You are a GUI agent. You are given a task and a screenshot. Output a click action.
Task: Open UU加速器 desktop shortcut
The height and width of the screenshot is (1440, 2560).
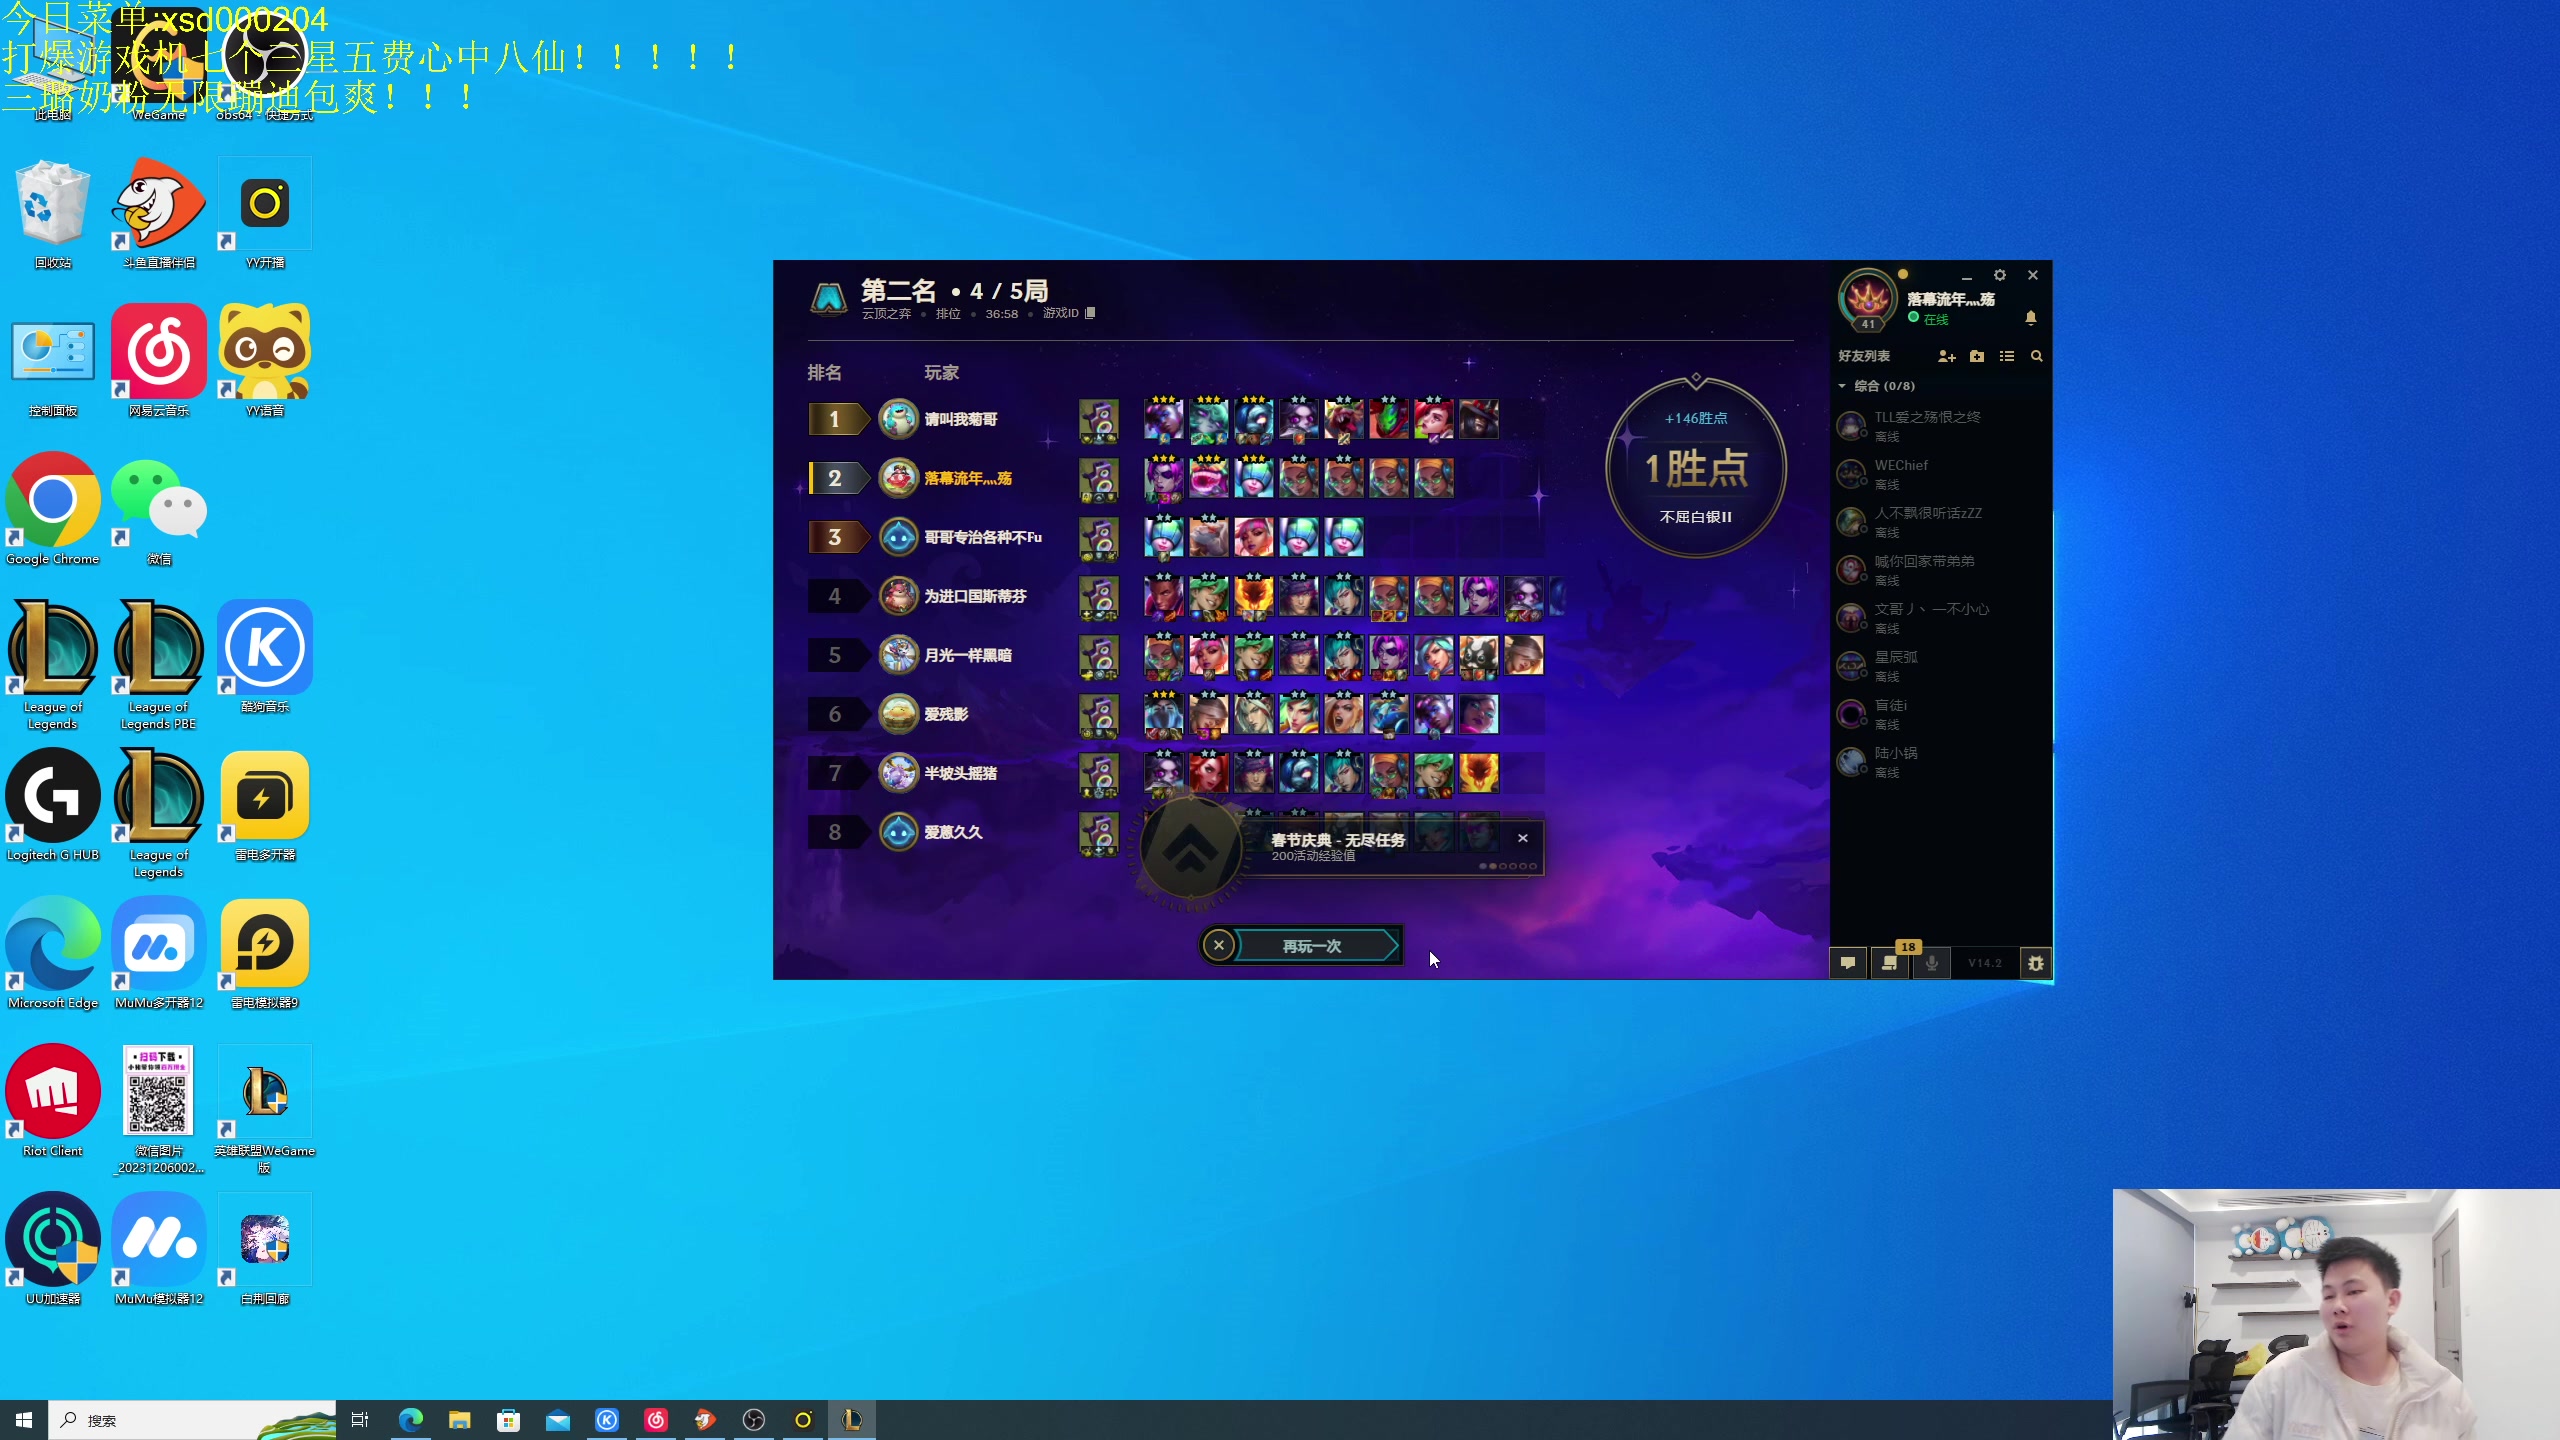[x=53, y=1250]
